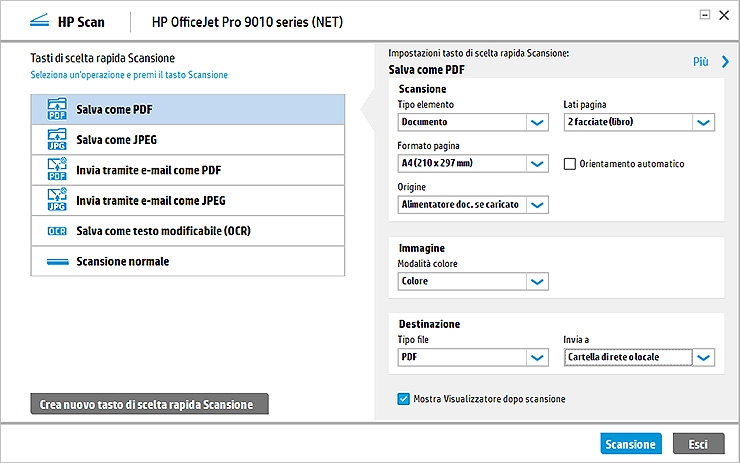Screen dimensions: 740x463
Task: Click the email JPG icon in shortcut list
Action: pos(56,200)
